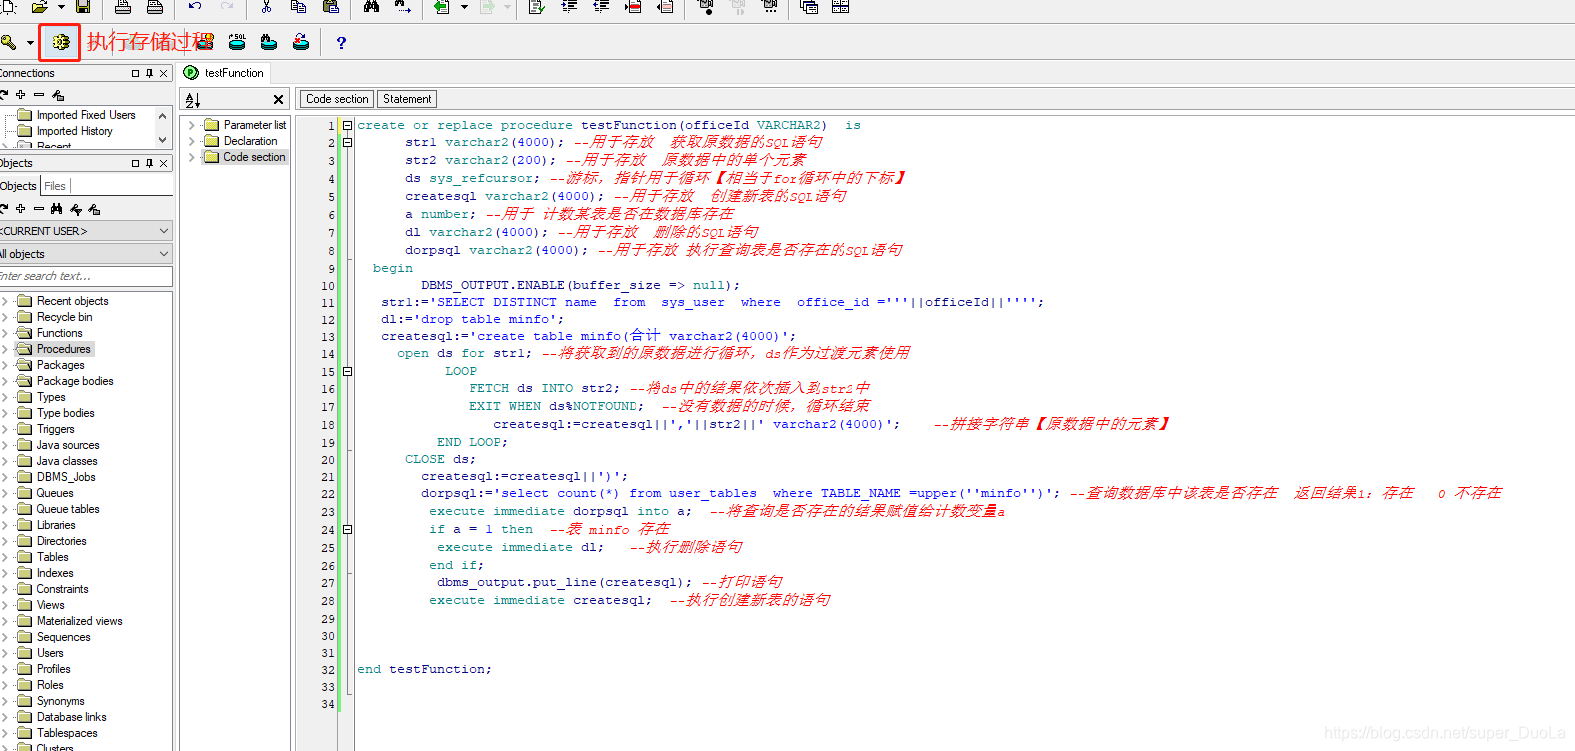The image size is (1575, 751).
Task: Click the Cut scissors icon
Action: pyautogui.click(x=266, y=7)
